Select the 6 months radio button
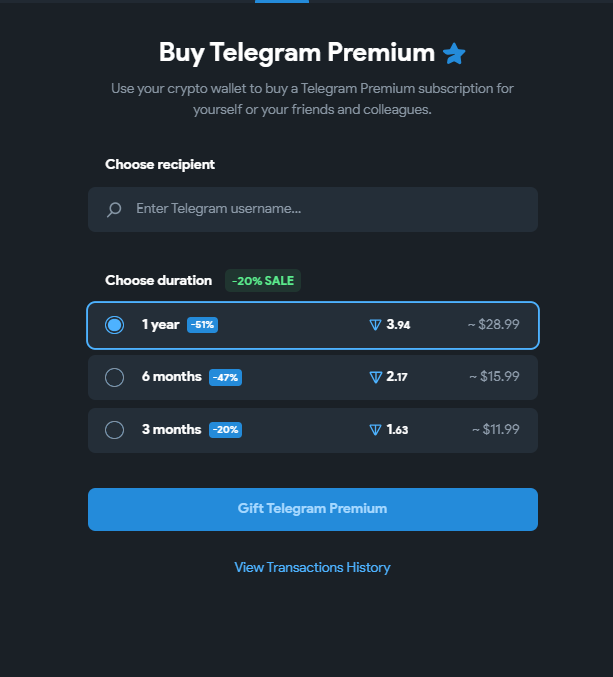 pyautogui.click(x=114, y=377)
